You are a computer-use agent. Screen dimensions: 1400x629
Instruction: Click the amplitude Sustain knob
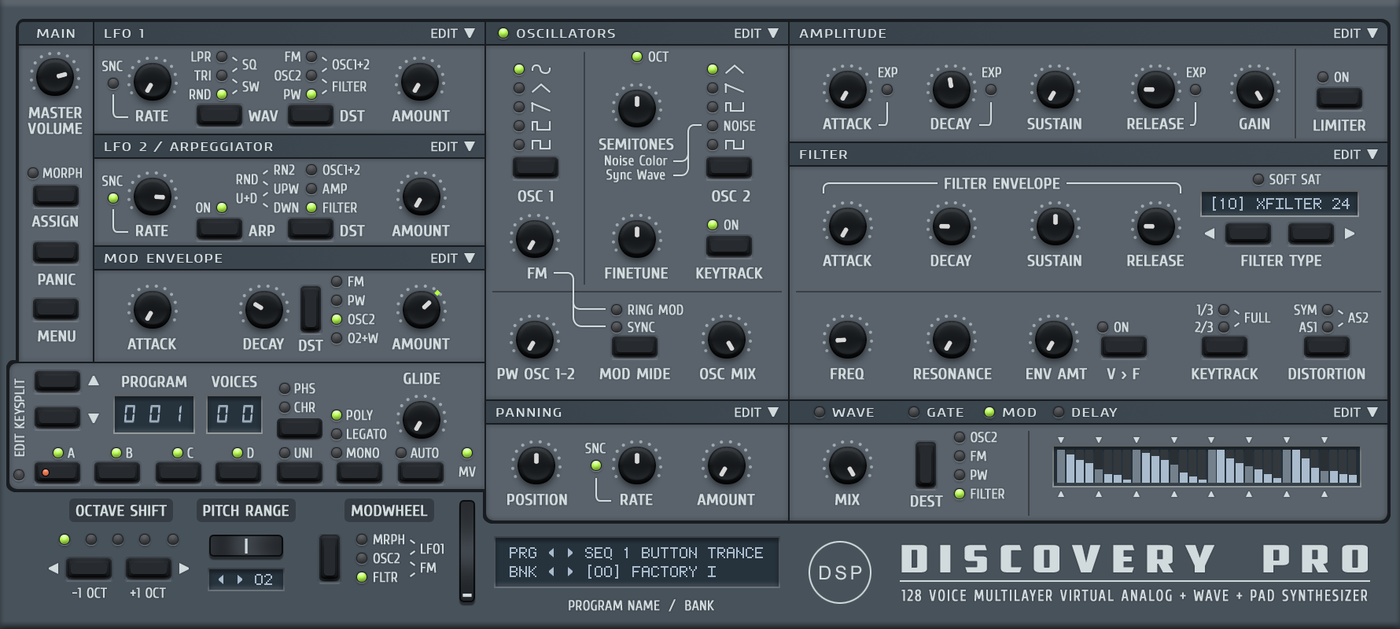coord(1054,89)
